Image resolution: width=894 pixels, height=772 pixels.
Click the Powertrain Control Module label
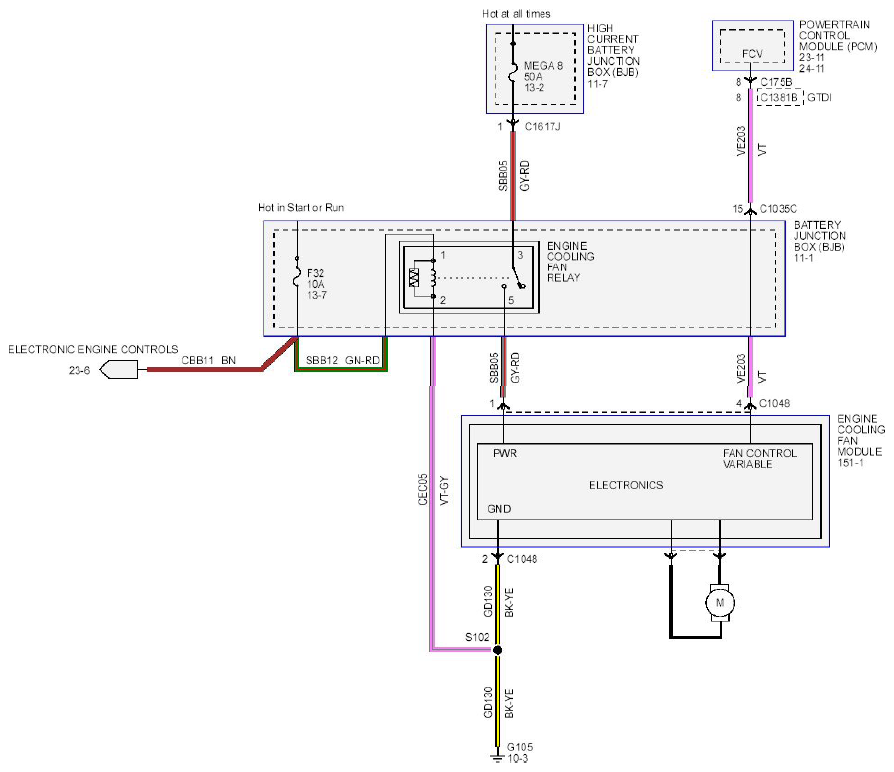point(838,35)
